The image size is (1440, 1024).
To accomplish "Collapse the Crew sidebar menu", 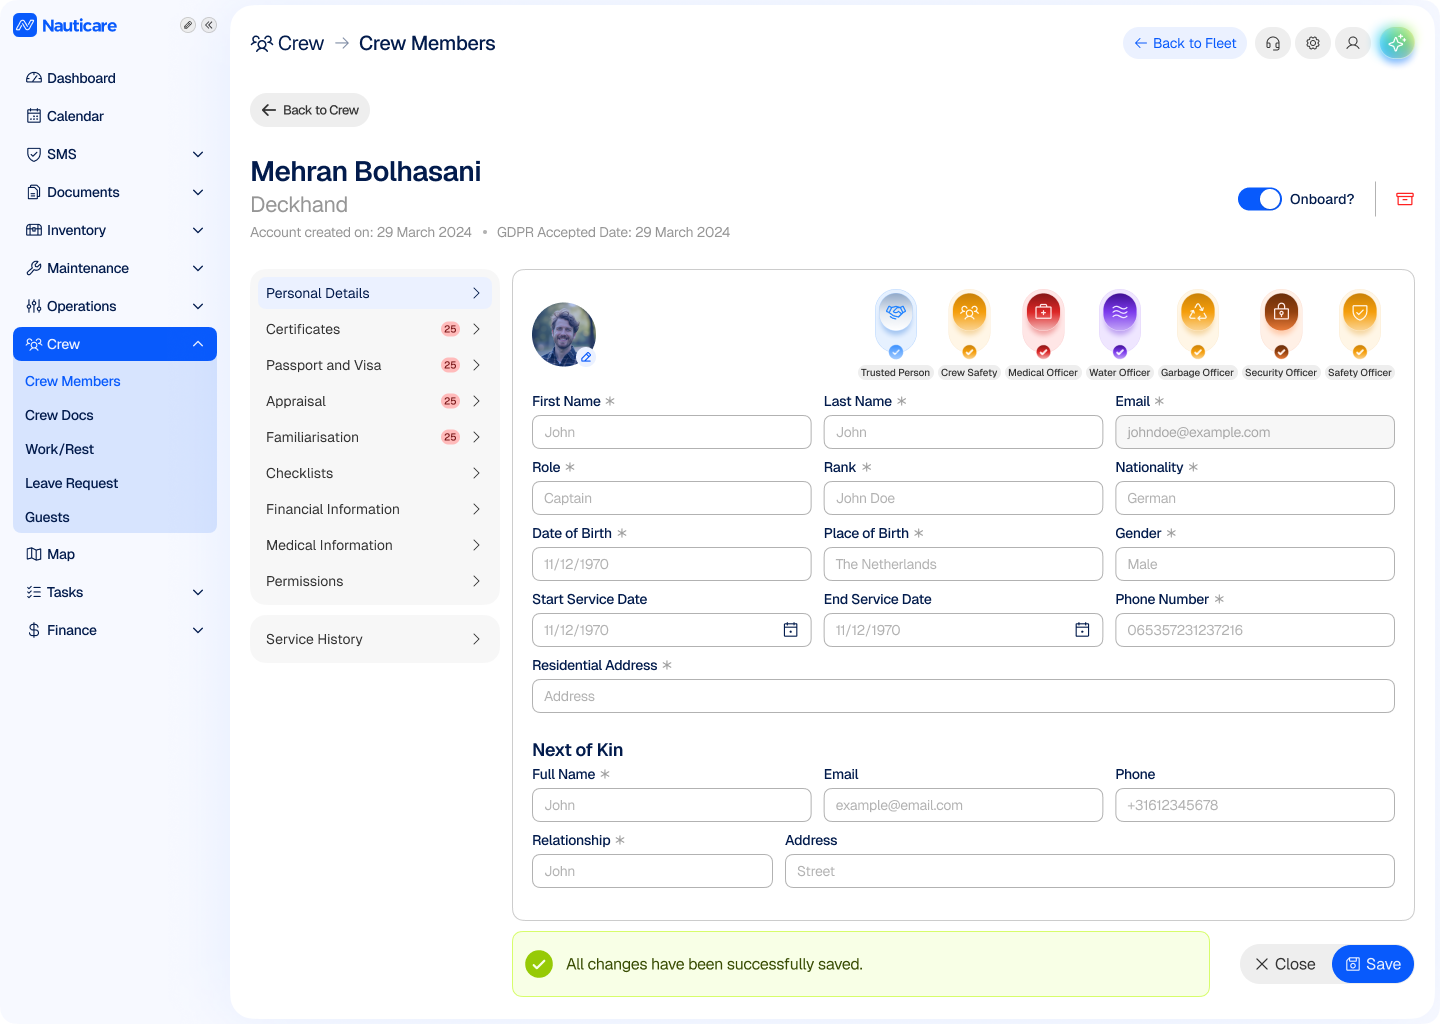I will click(x=198, y=344).
